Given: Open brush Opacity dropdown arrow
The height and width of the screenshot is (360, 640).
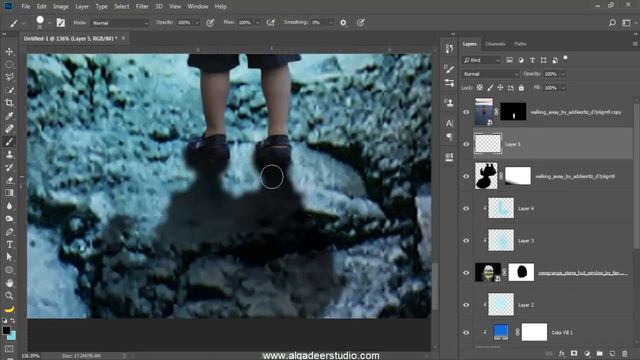Looking at the screenshot, I should (197, 23).
